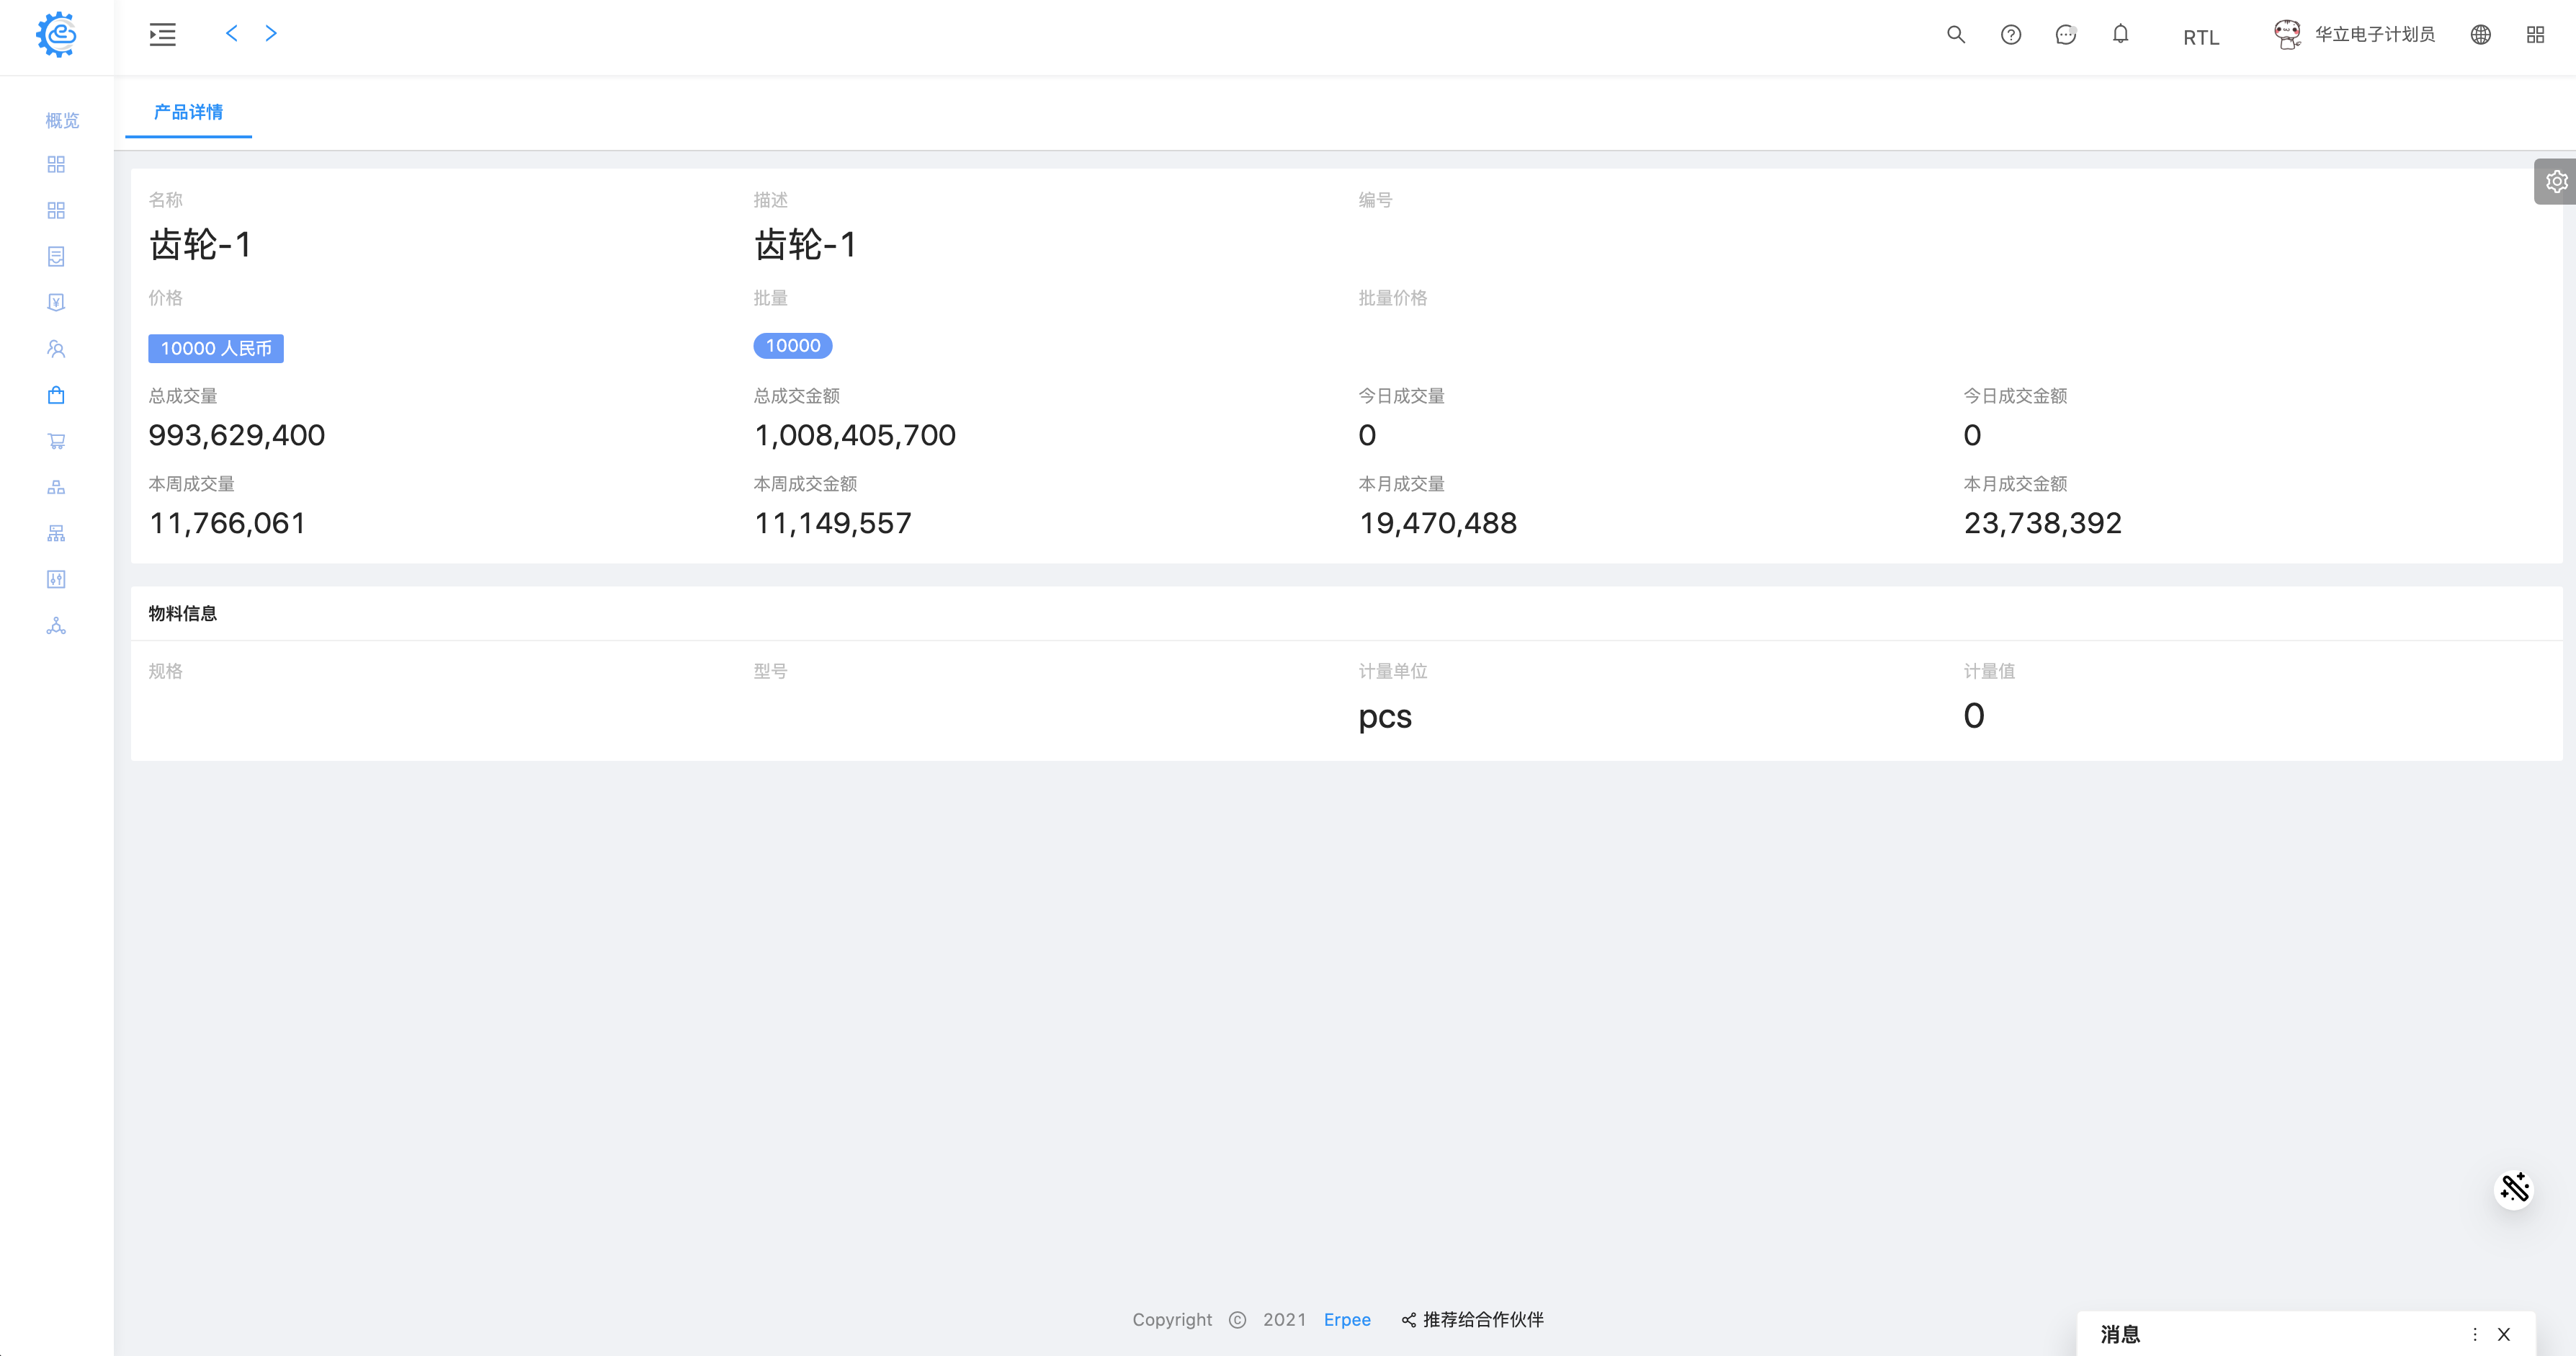Image resolution: width=2576 pixels, height=1356 pixels.
Task: Click the notification bell icon
Action: (2120, 35)
